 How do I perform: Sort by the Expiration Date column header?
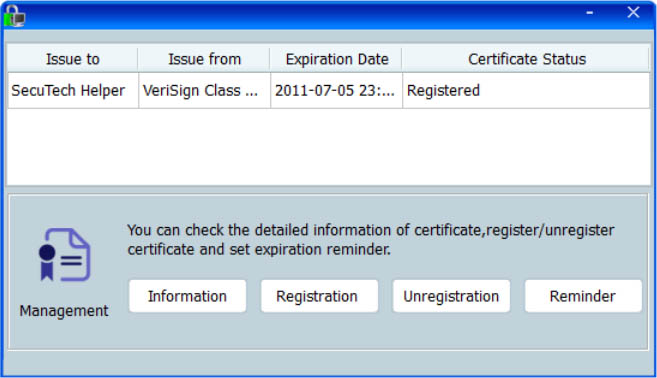(336, 59)
